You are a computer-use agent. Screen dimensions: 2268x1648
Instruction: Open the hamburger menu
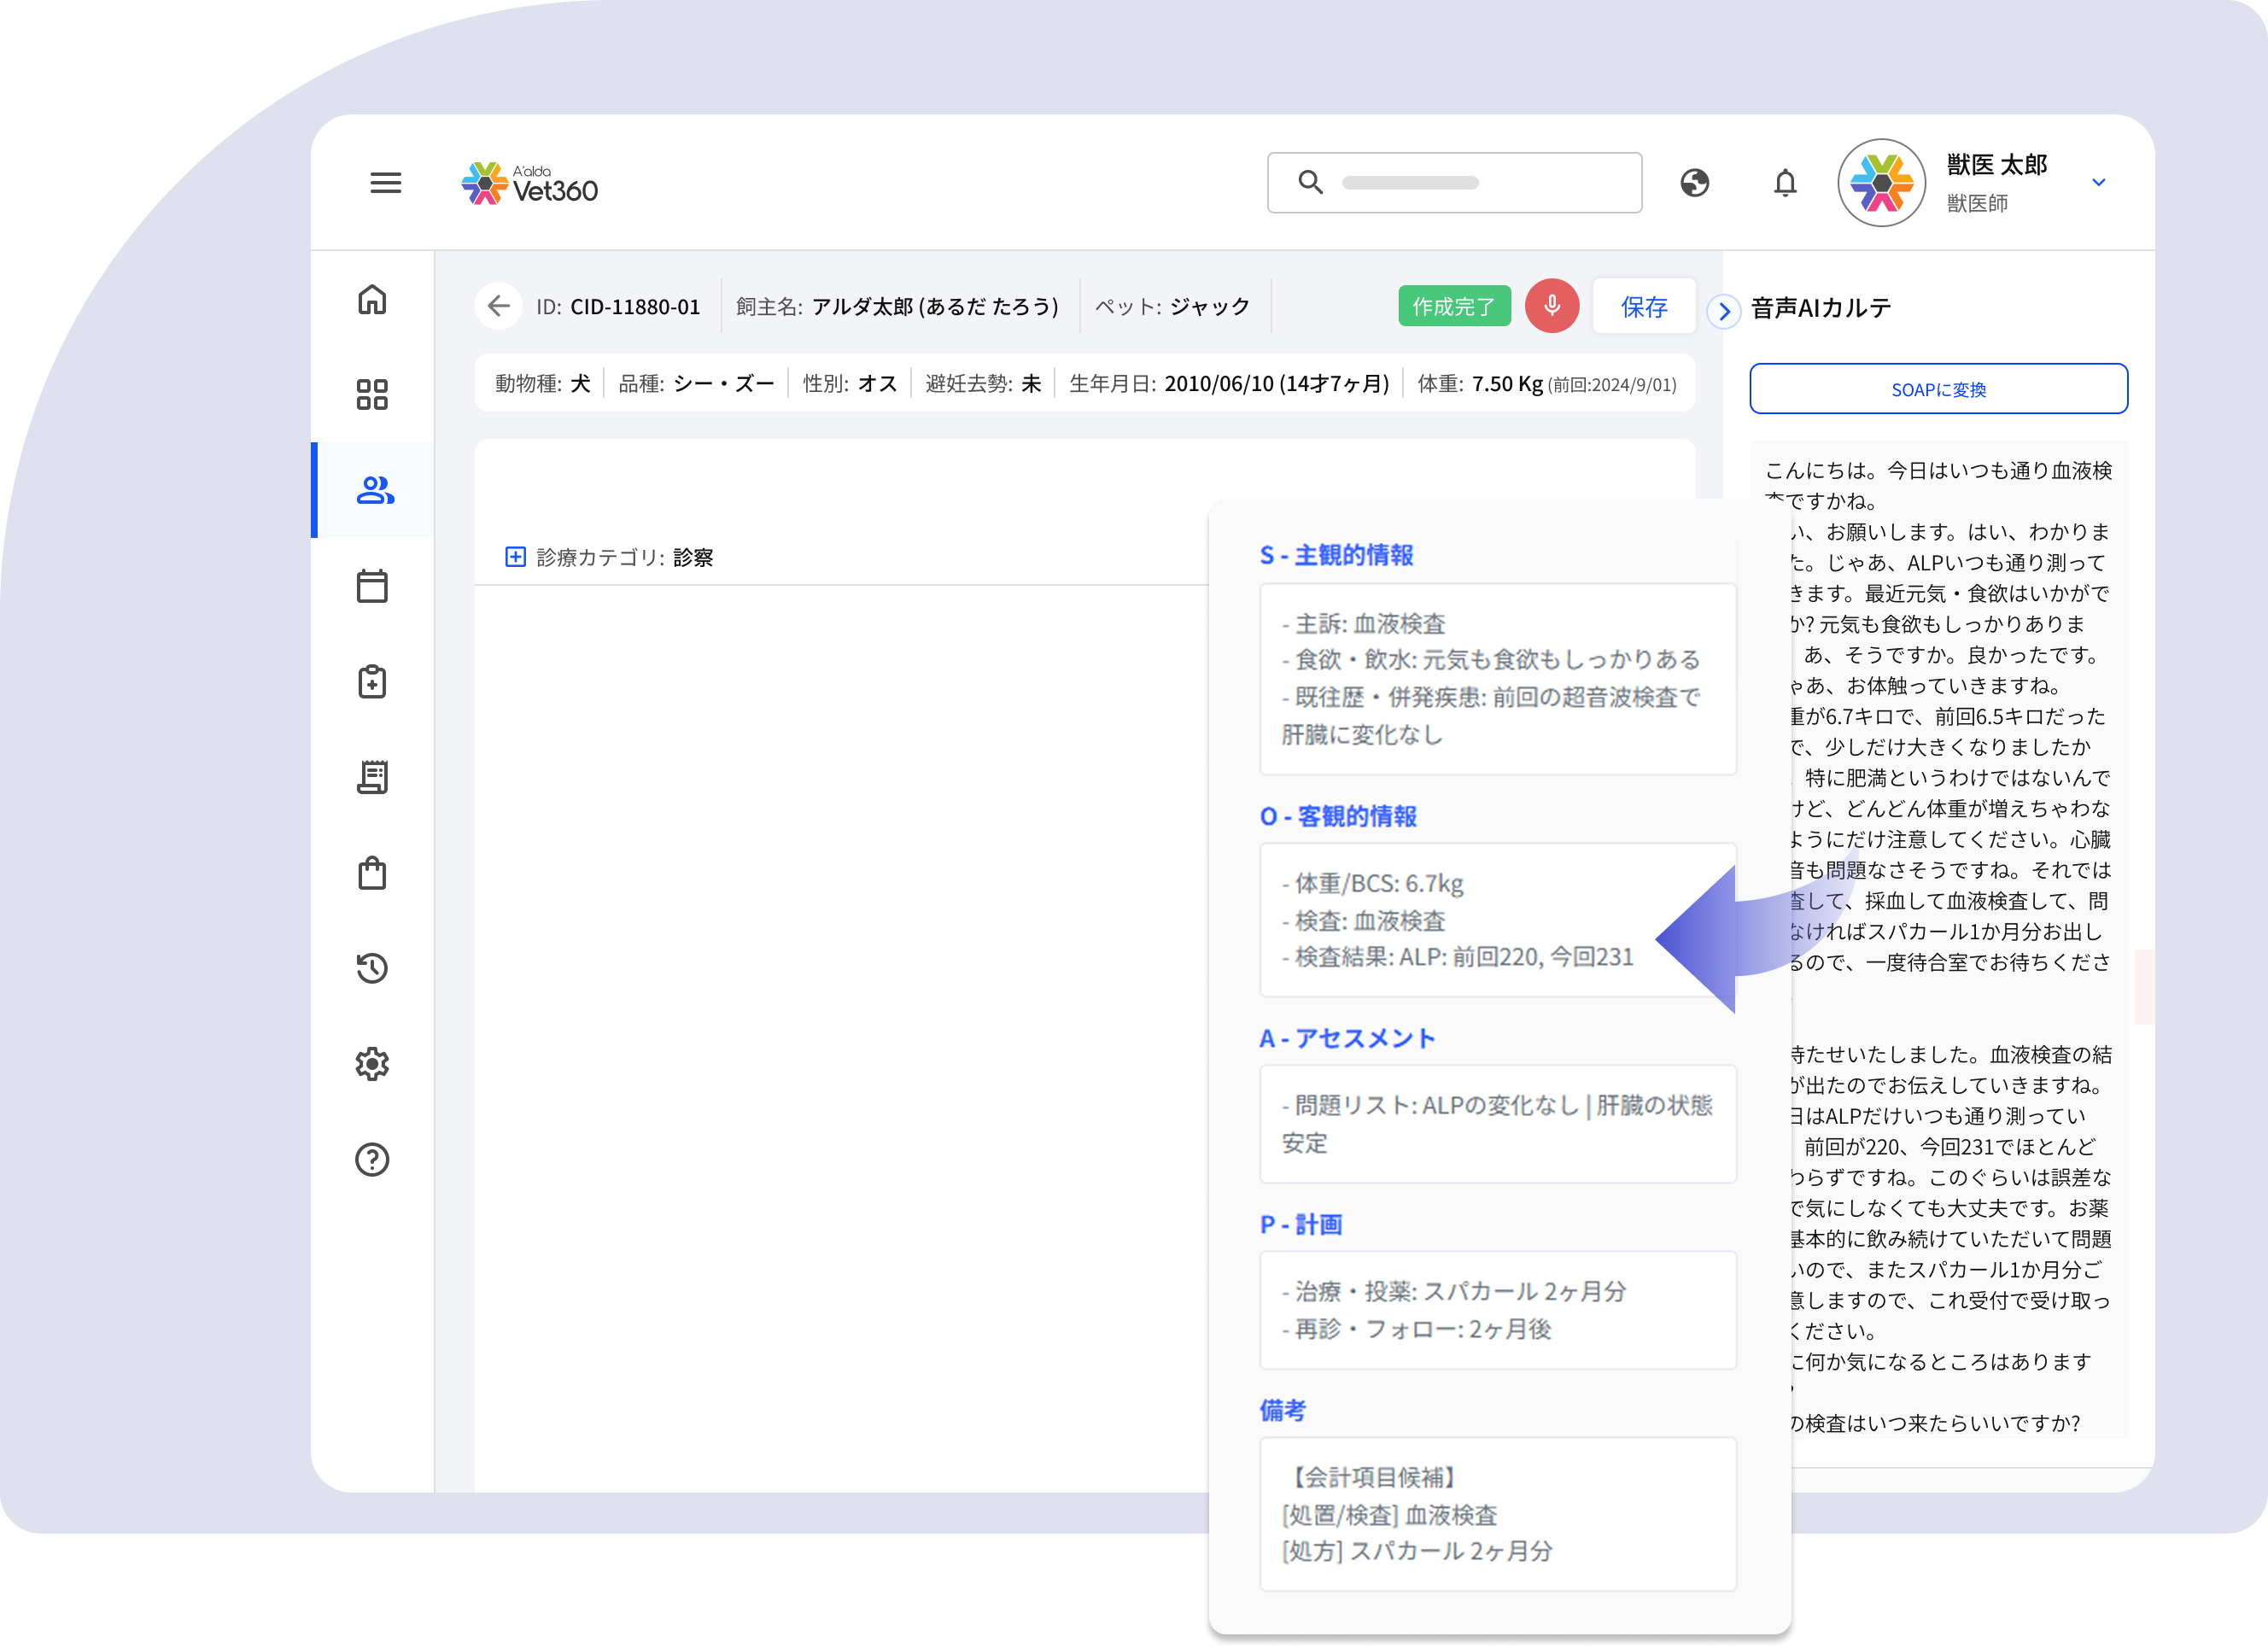click(385, 183)
